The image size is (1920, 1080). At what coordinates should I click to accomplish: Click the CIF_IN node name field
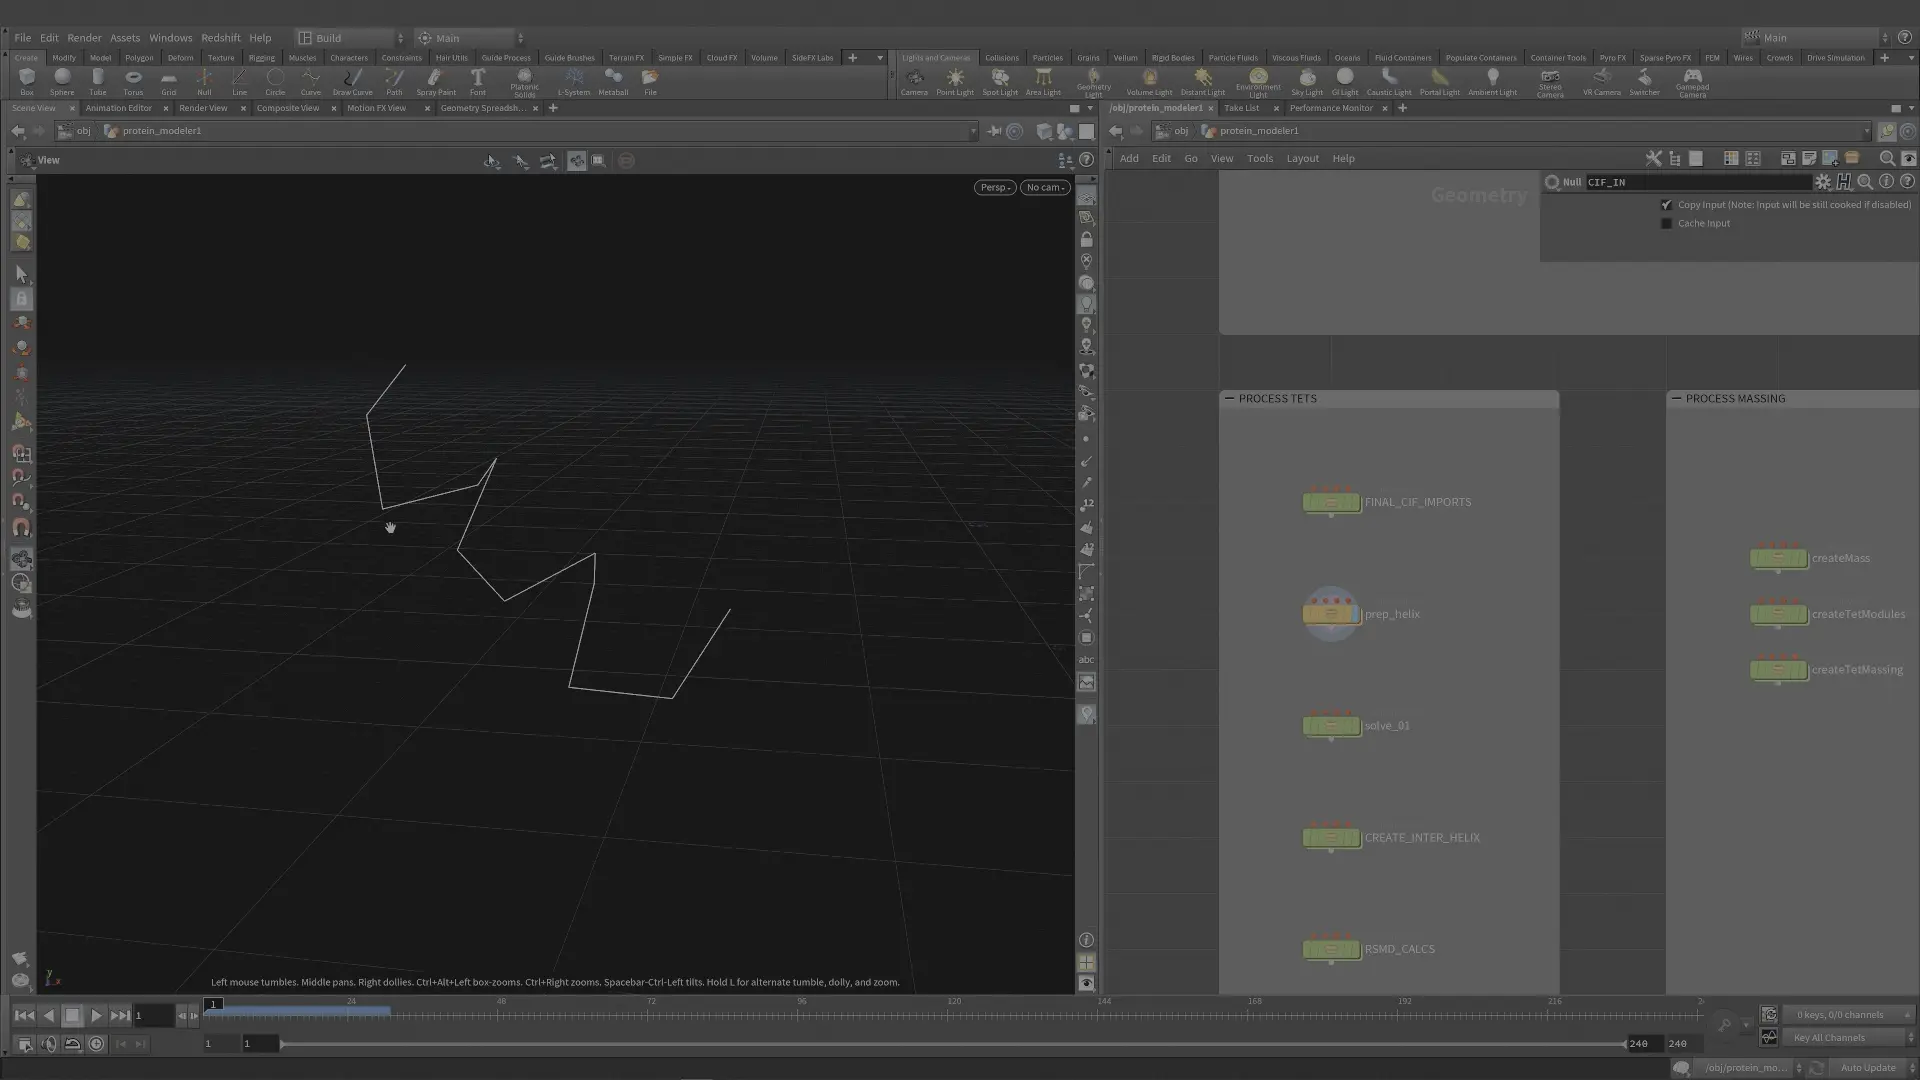(1698, 182)
